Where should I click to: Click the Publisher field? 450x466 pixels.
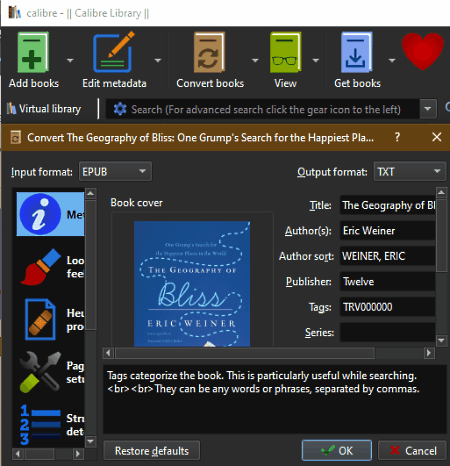388,281
